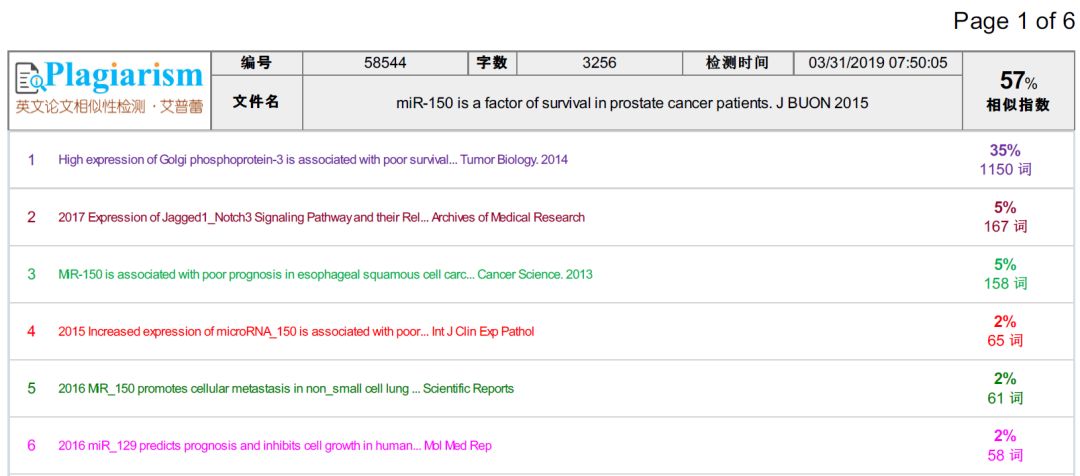The image size is (1080, 476).
Task: Open the 2015 microRNA_150 Int J Clin Exp Pathol source
Action: pos(296,331)
